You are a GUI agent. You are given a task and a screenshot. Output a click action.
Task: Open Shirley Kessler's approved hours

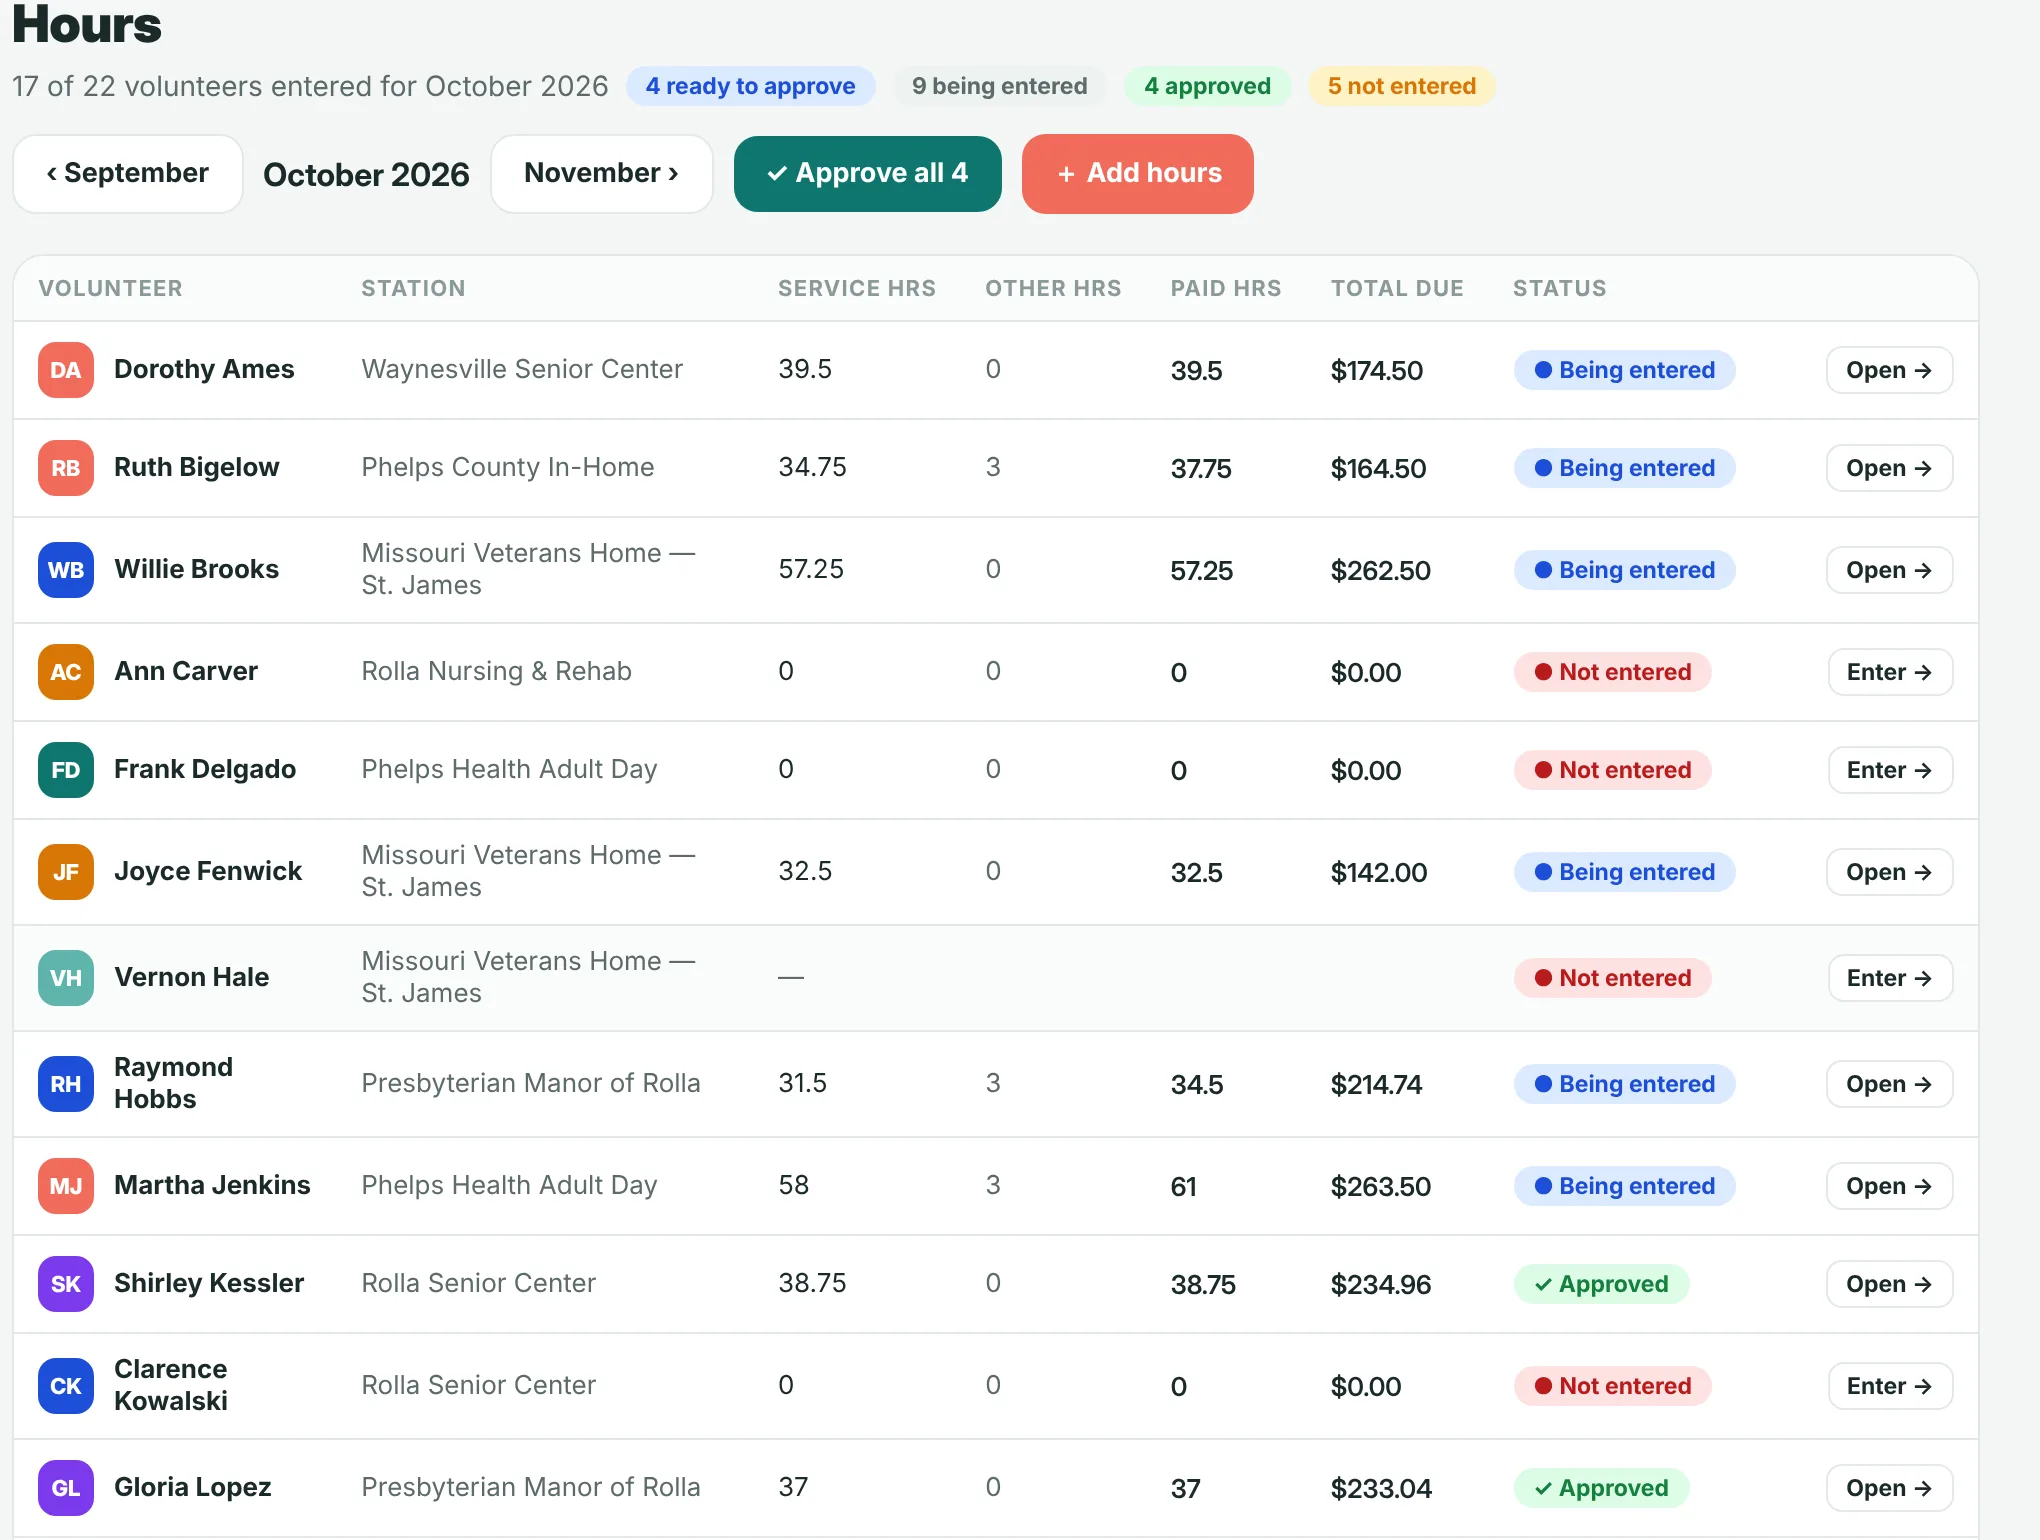click(1889, 1284)
